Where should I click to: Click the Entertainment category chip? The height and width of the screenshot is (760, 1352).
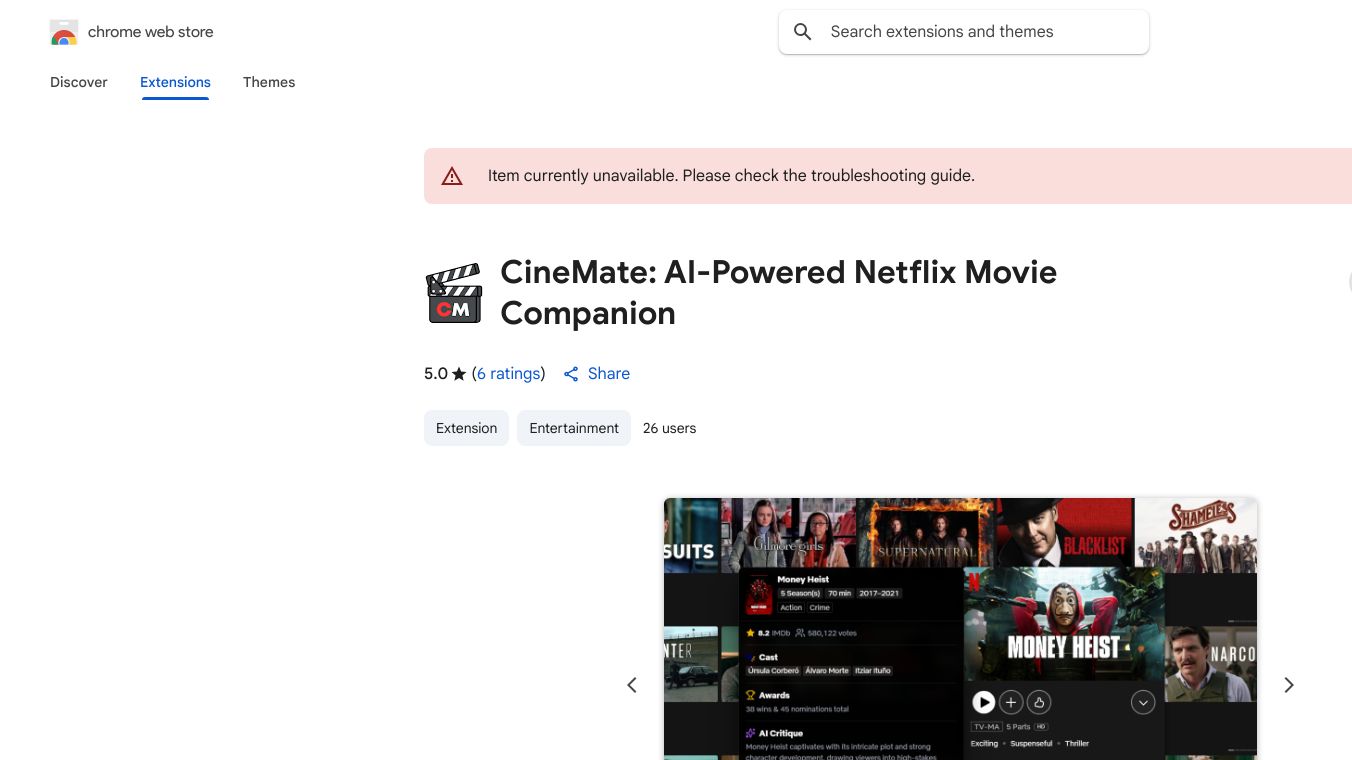pyautogui.click(x=574, y=428)
